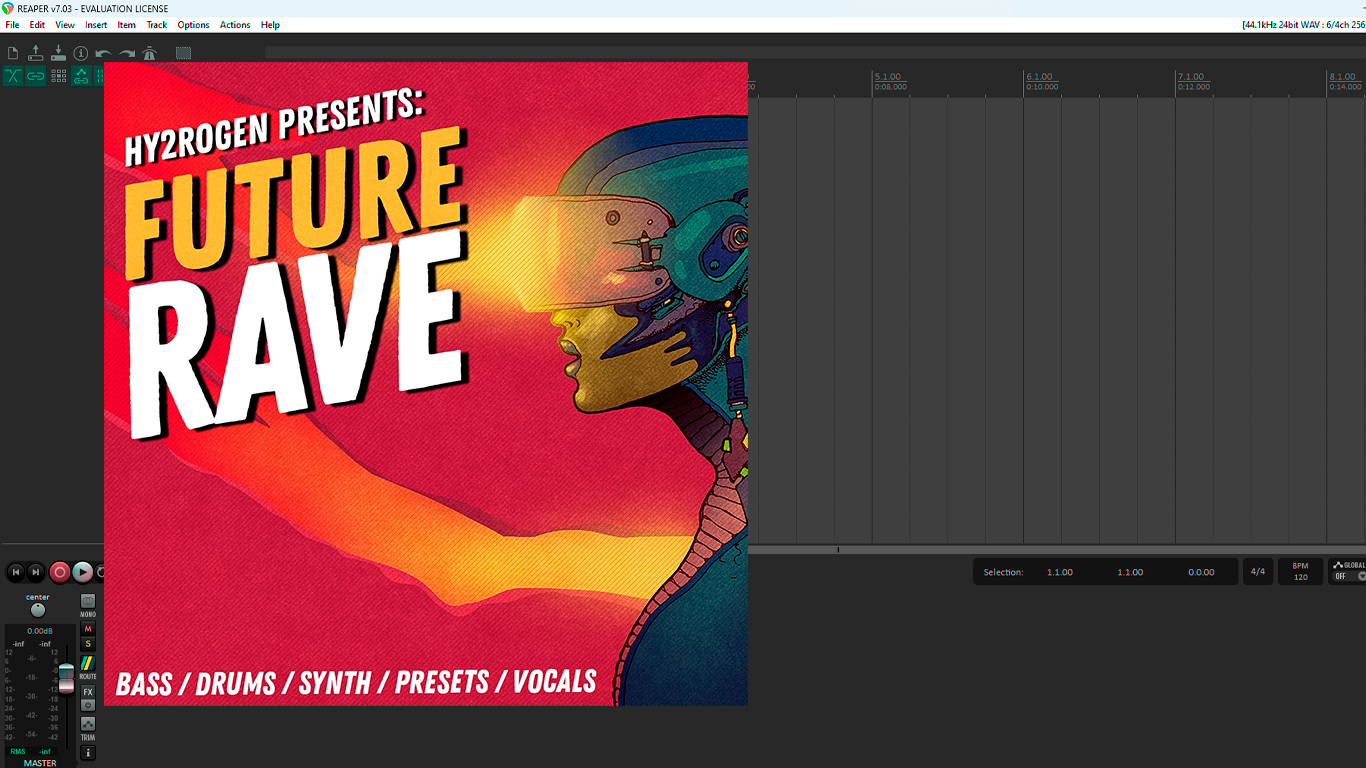Click the open project (upload arrow) icon
The image size is (1366, 768).
(36, 53)
